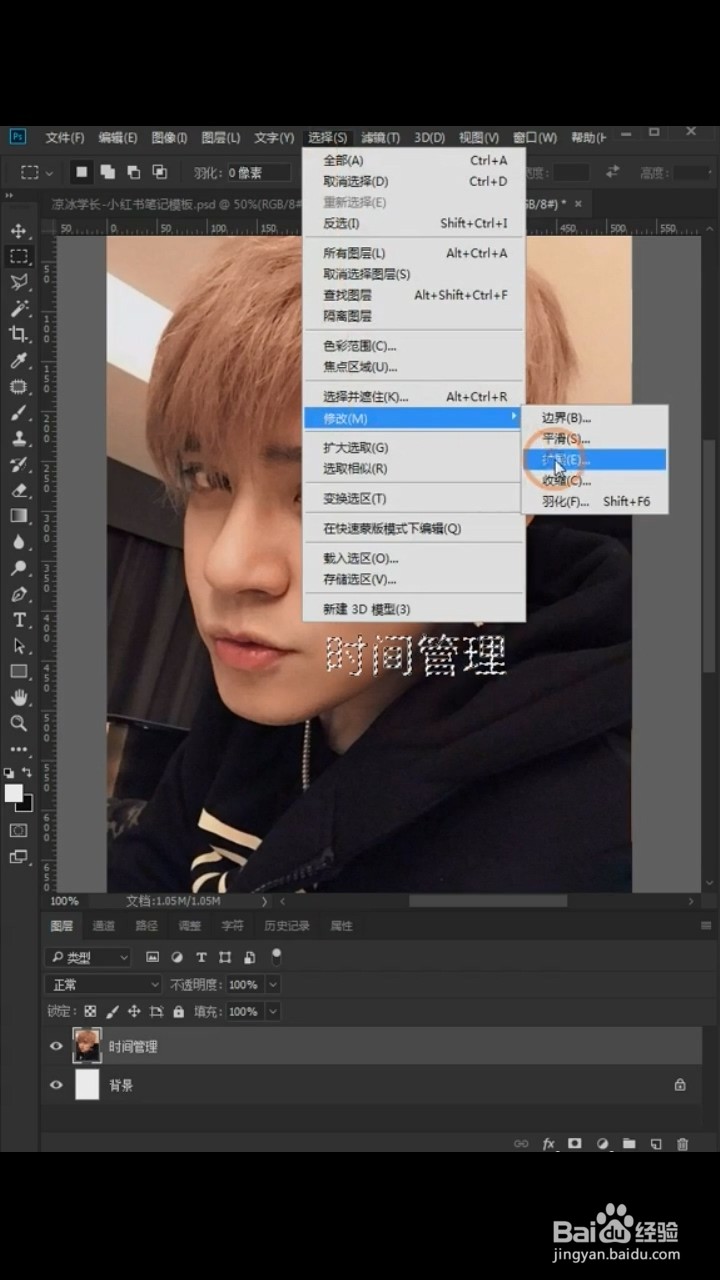
Task: Add a layer mask
Action: click(576, 1143)
